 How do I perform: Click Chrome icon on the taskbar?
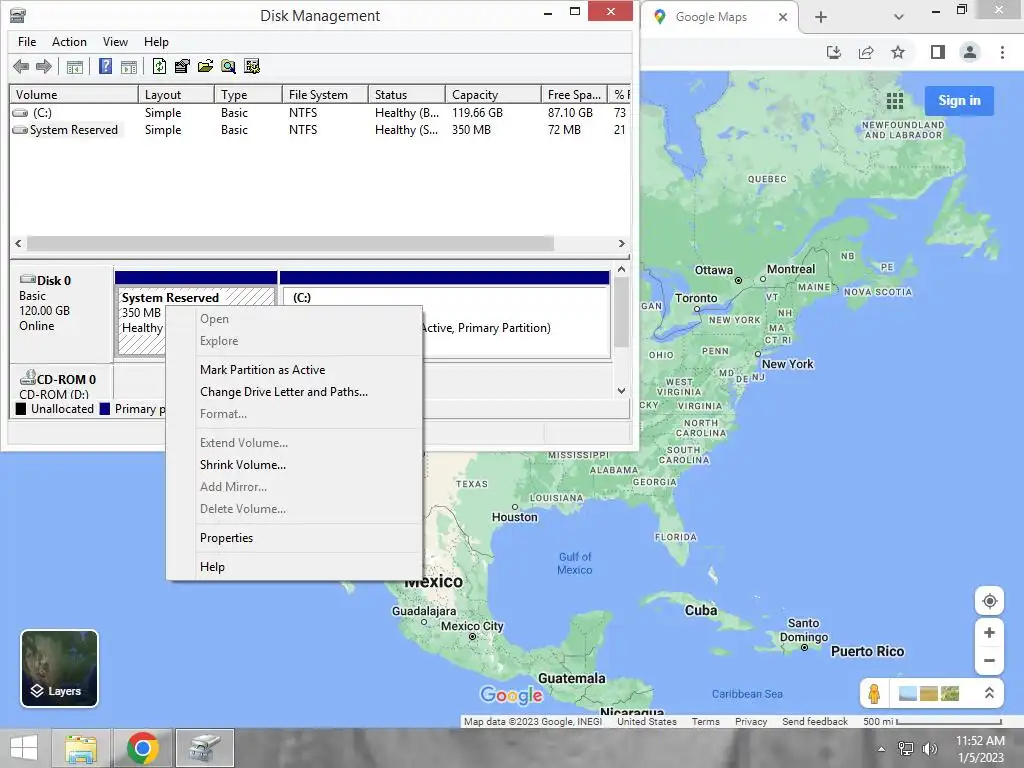tap(142, 748)
